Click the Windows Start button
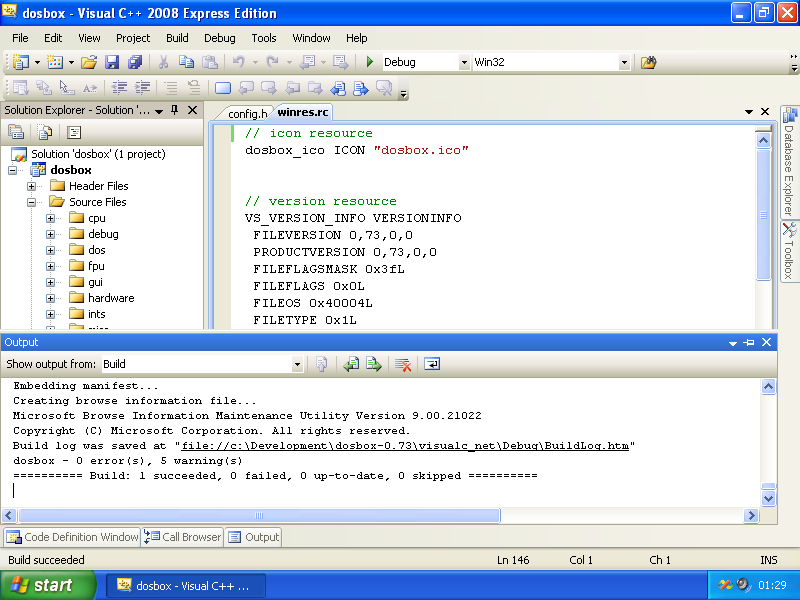Viewport: 800px width, 600px height. (x=48, y=586)
